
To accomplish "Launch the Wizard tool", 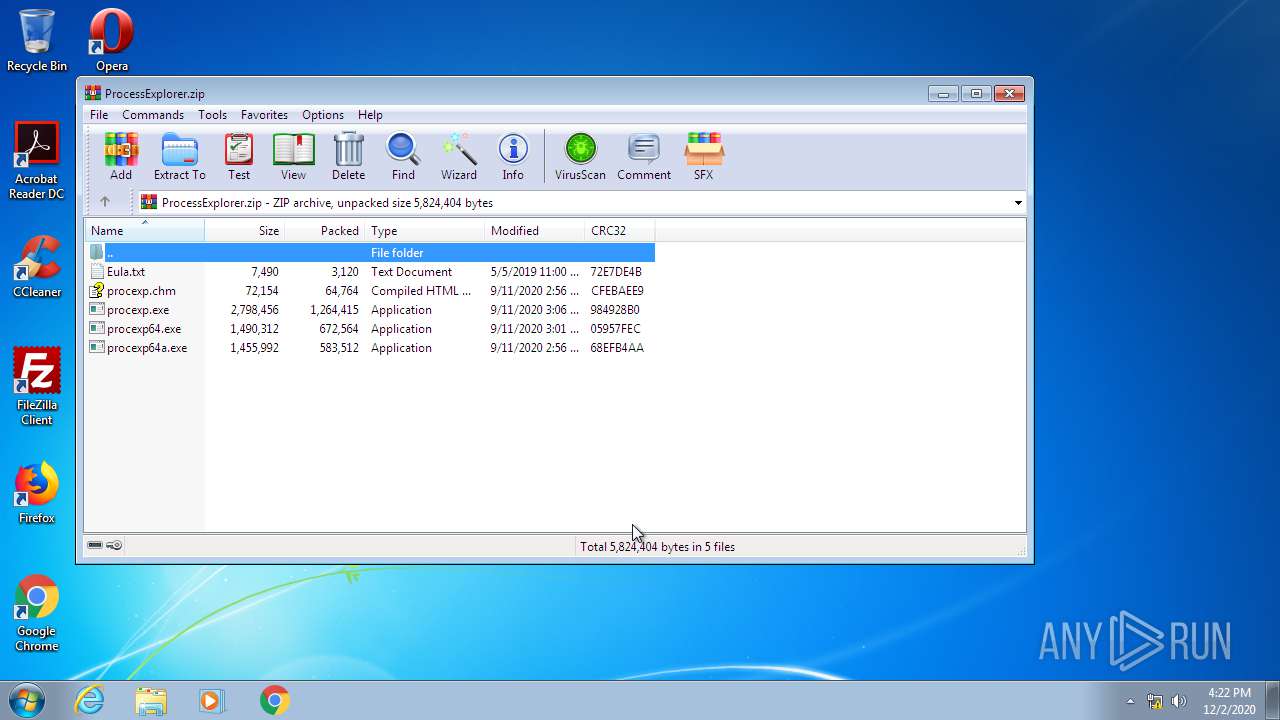I will 459,157.
